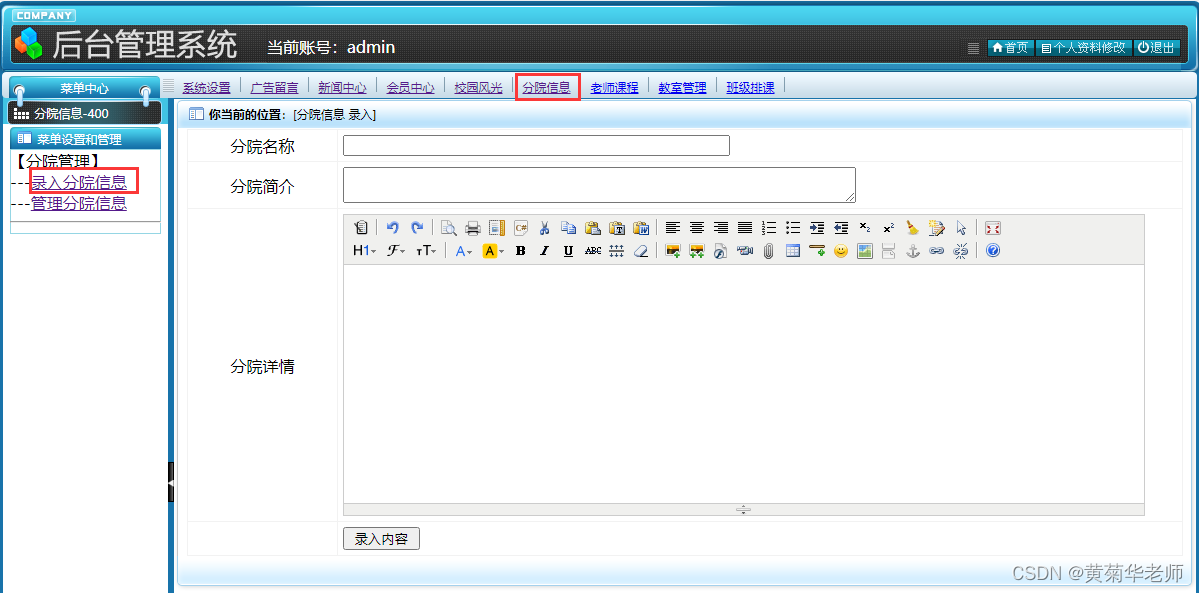This screenshot has width=1199, height=593.
Task: Open 老师课程 menu tab
Action: coord(614,87)
